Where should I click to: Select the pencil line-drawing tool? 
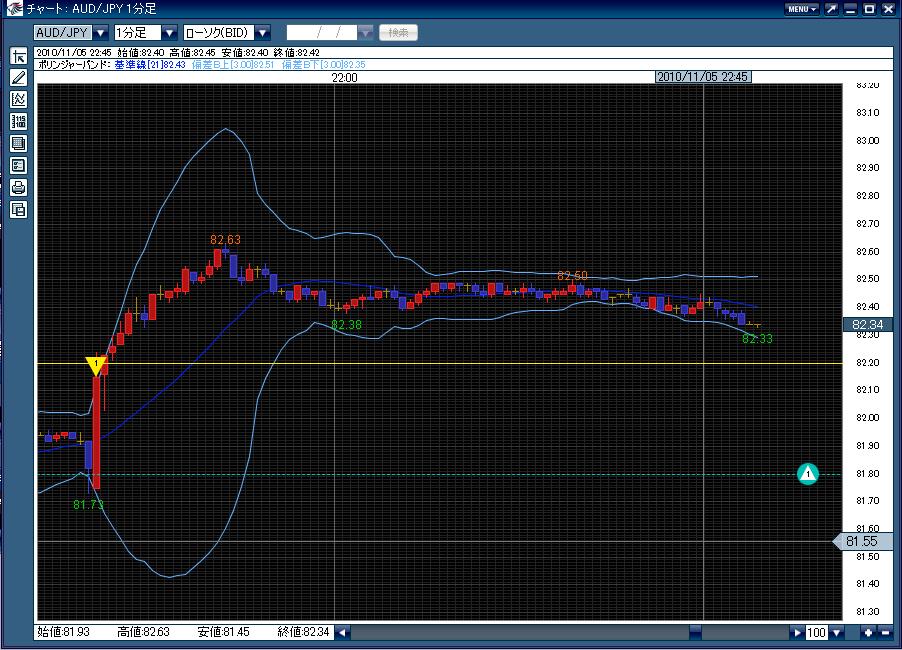pos(18,78)
